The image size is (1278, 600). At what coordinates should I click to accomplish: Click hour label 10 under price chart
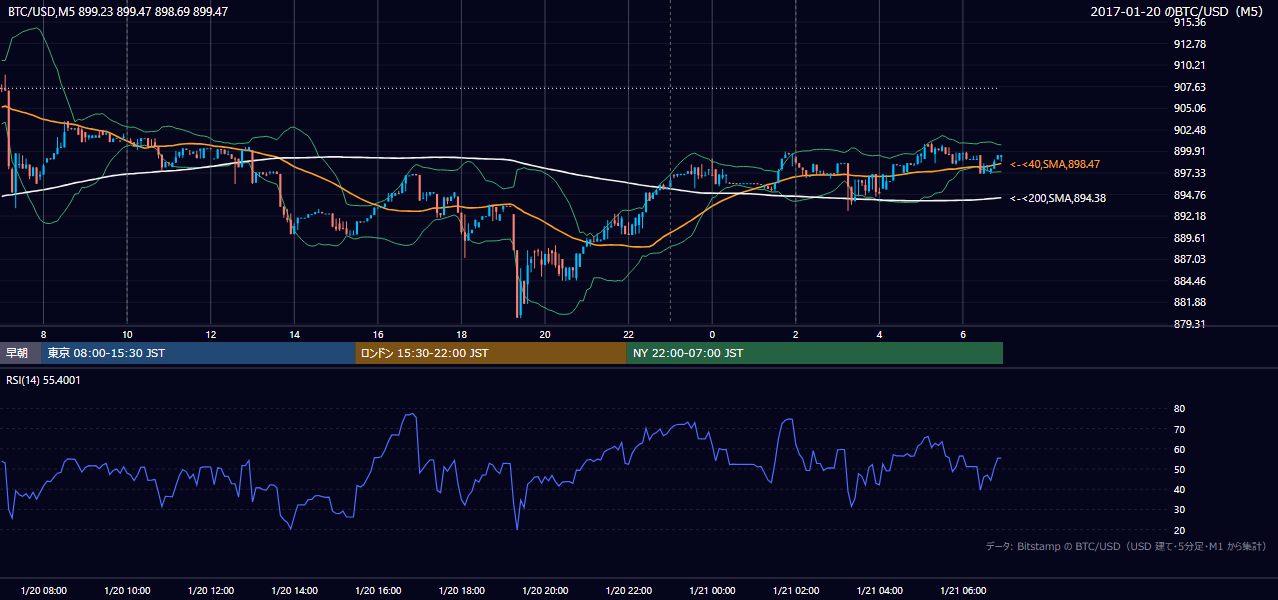[127, 334]
